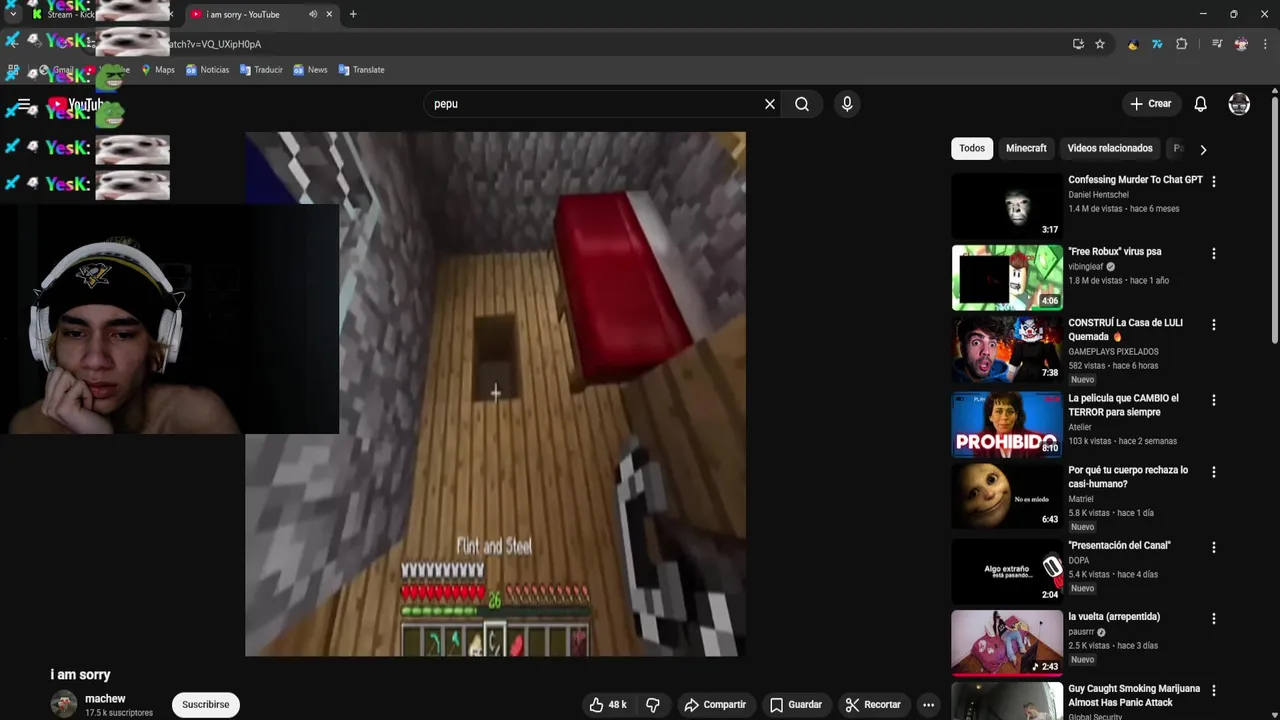Click the Crear create button
1280x720 pixels.
pos(1150,104)
